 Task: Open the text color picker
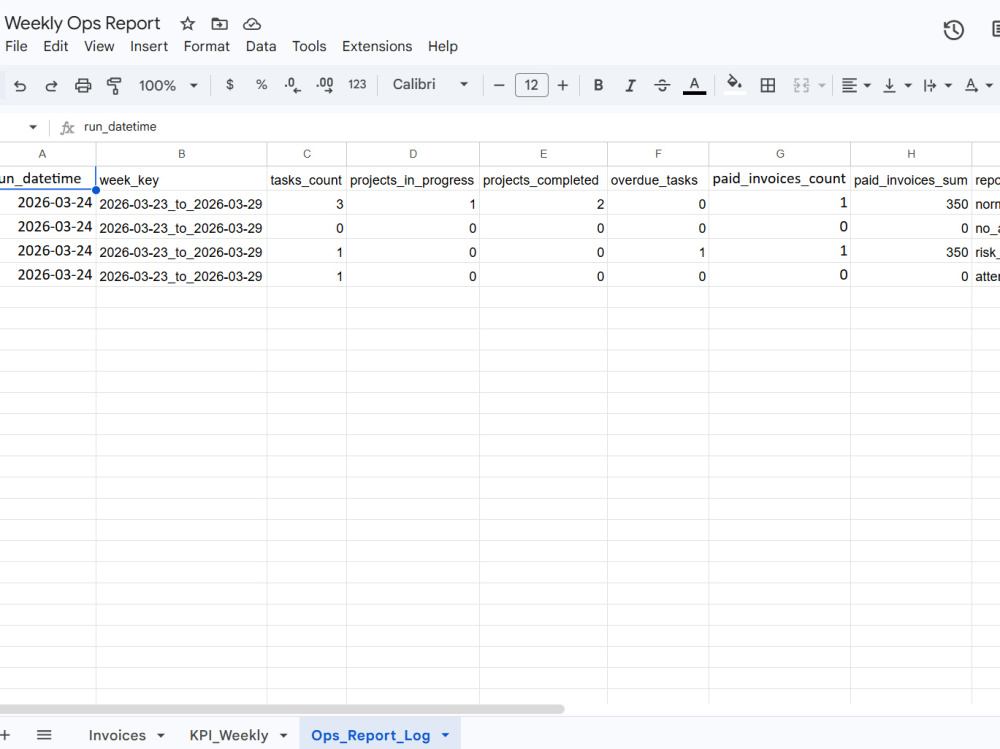coord(695,85)
